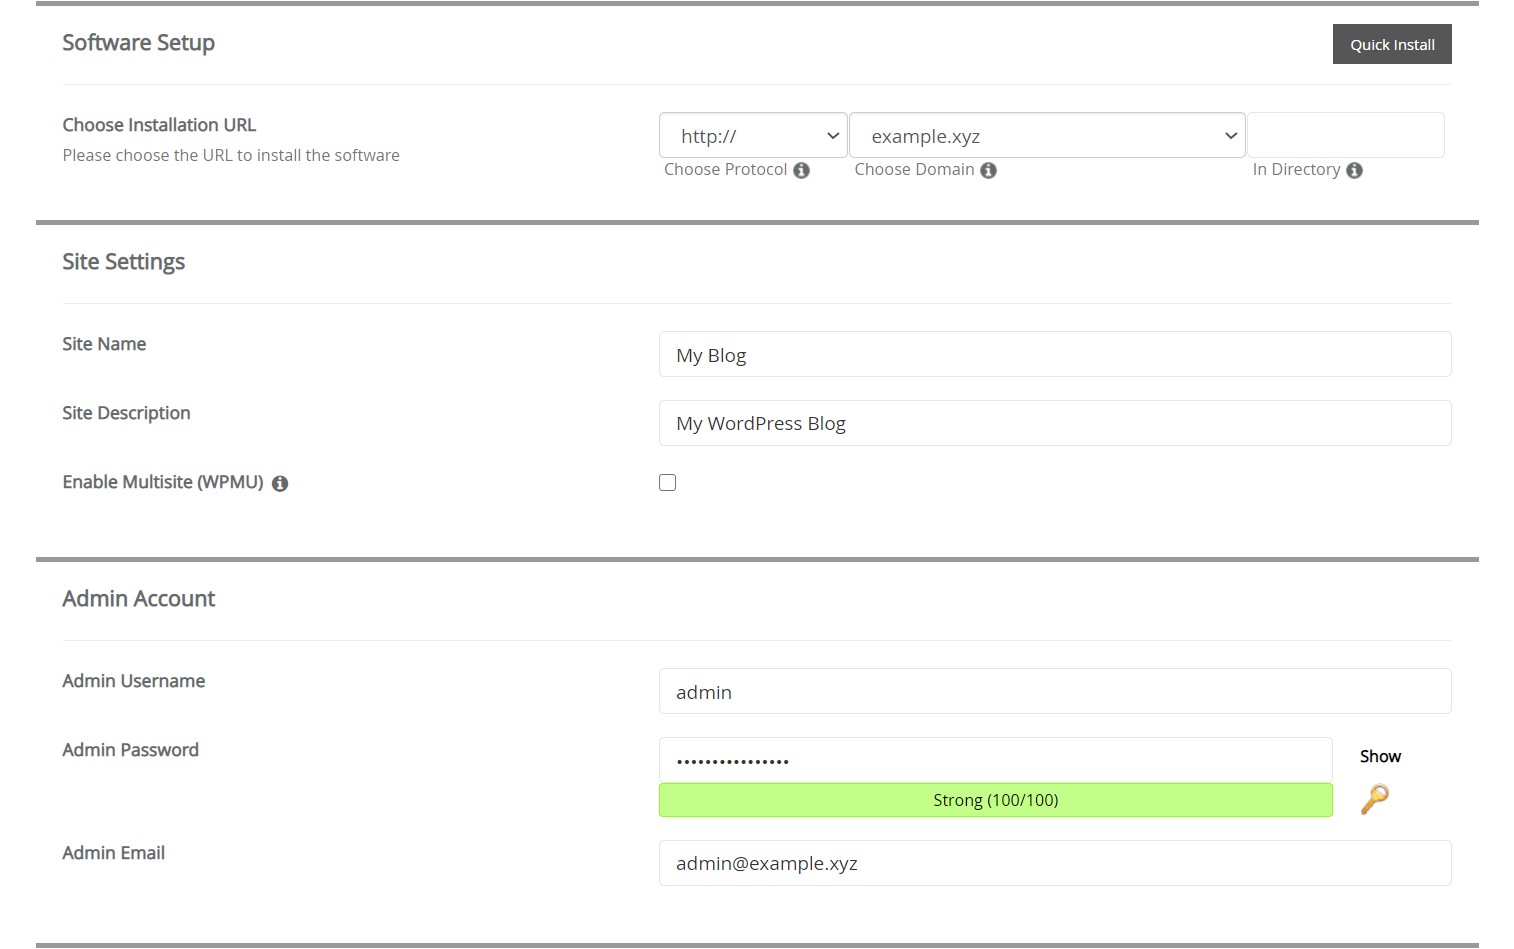Click the Choose Protocol caption
1514x949 pixels.
726,170
